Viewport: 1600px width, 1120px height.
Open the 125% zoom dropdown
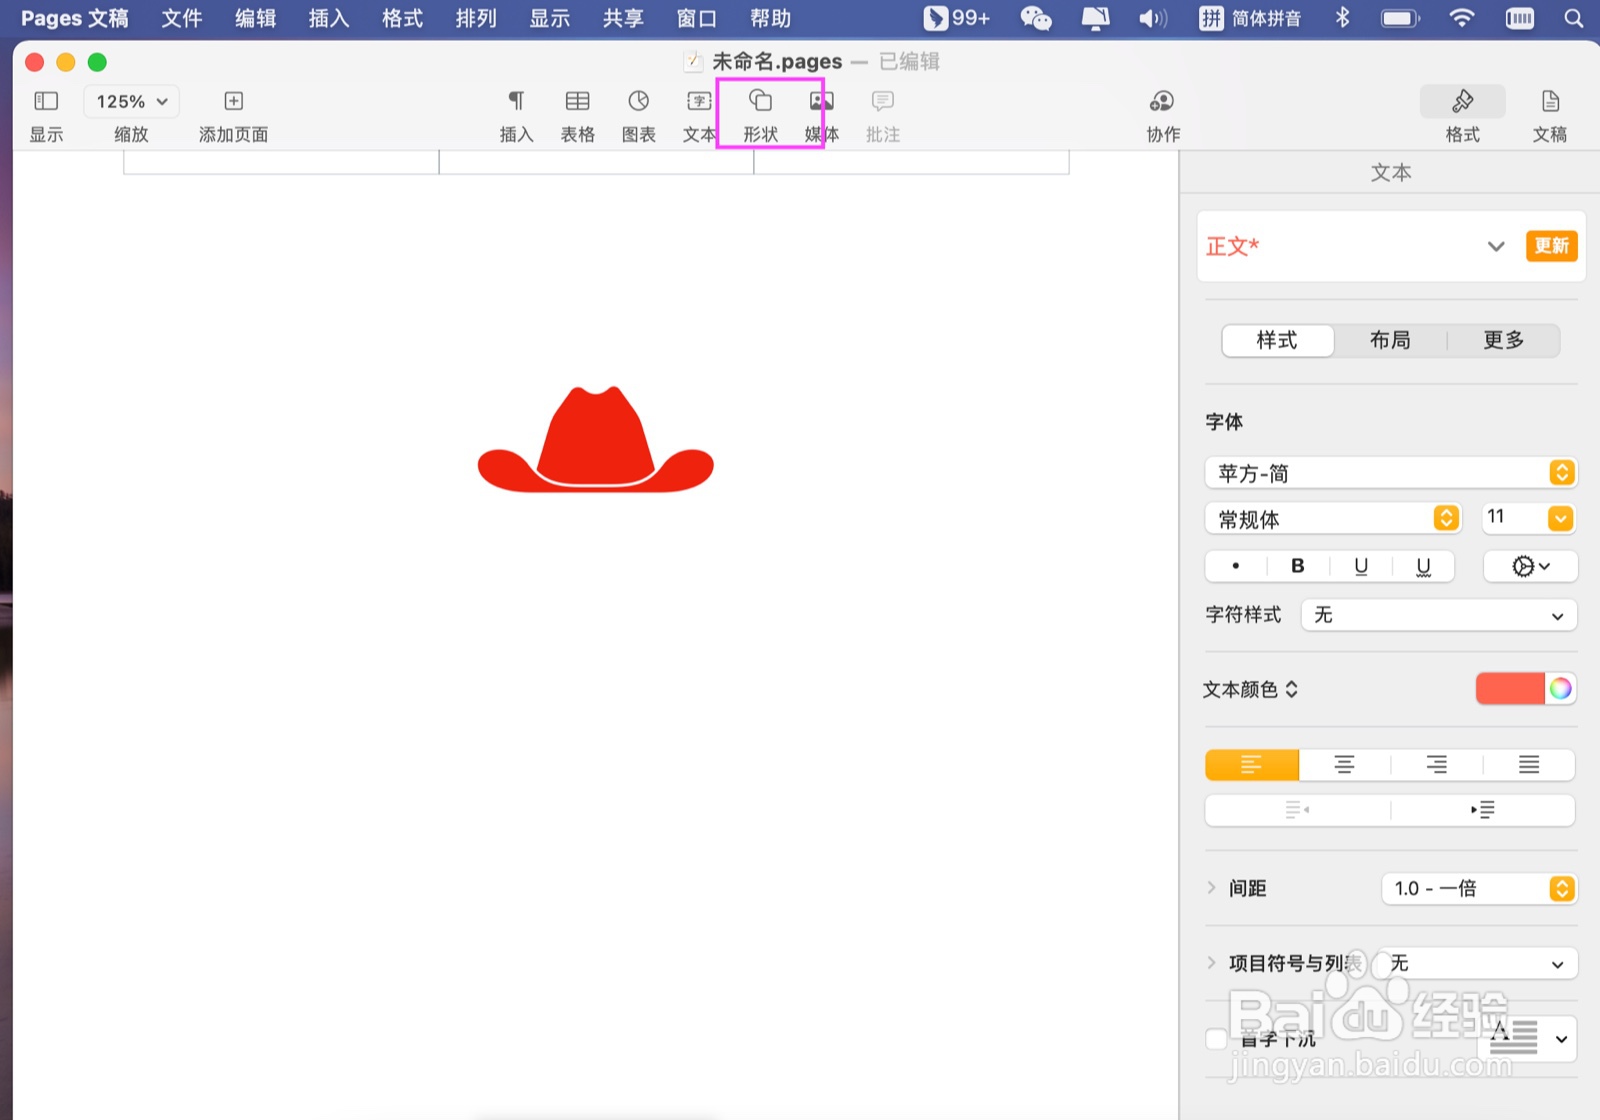[x=132, y=101]
